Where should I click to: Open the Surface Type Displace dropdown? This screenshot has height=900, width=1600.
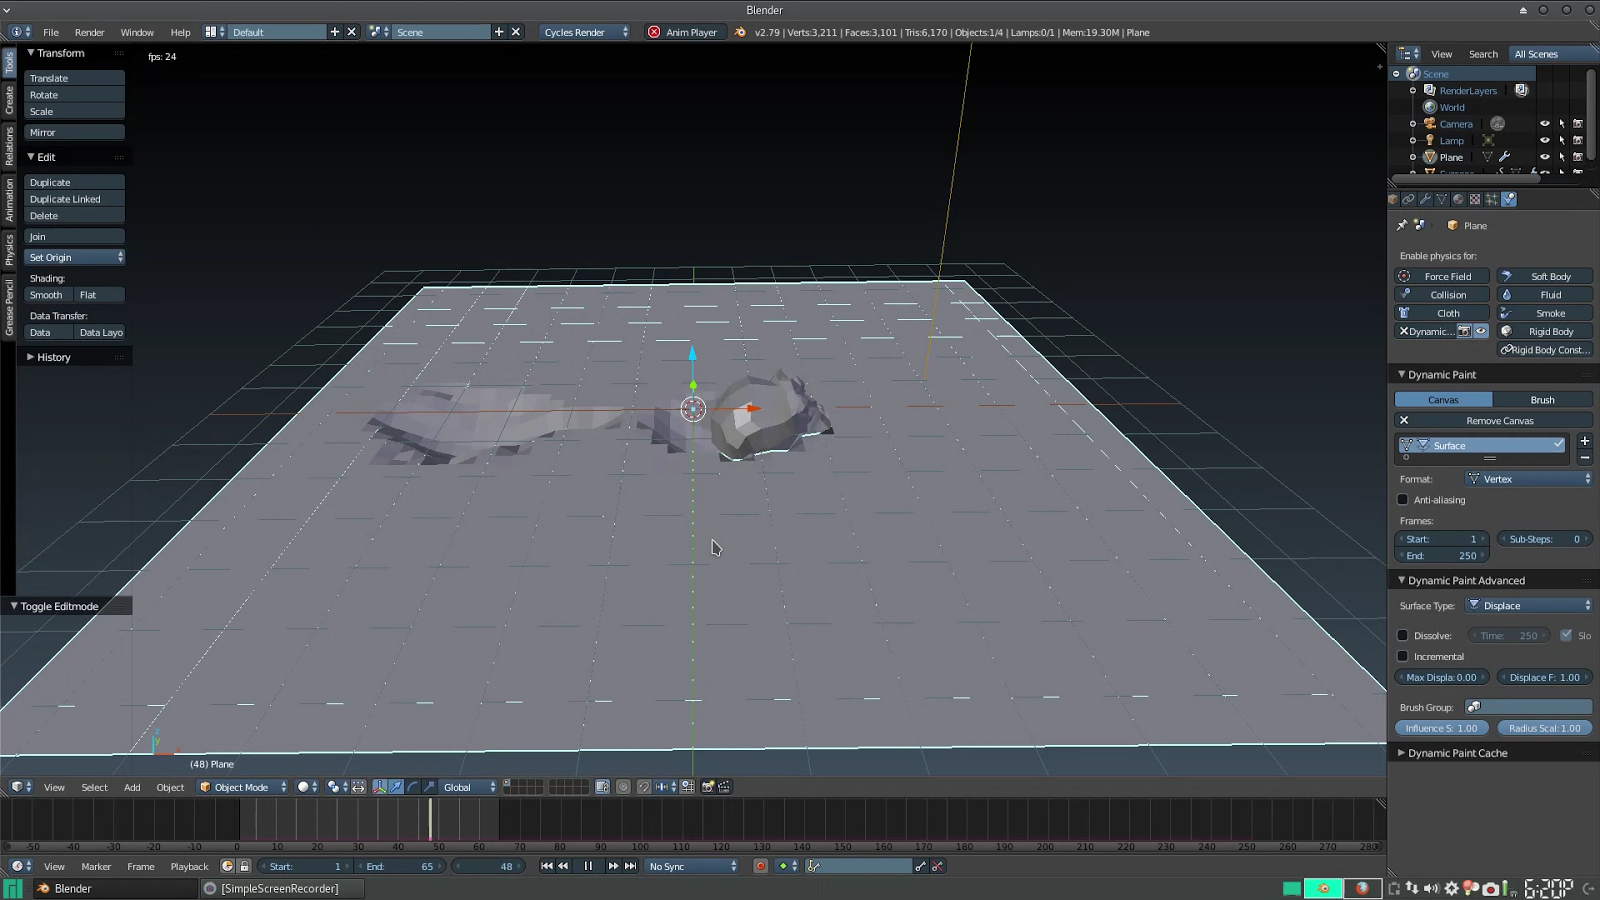tap(1530, 605)
